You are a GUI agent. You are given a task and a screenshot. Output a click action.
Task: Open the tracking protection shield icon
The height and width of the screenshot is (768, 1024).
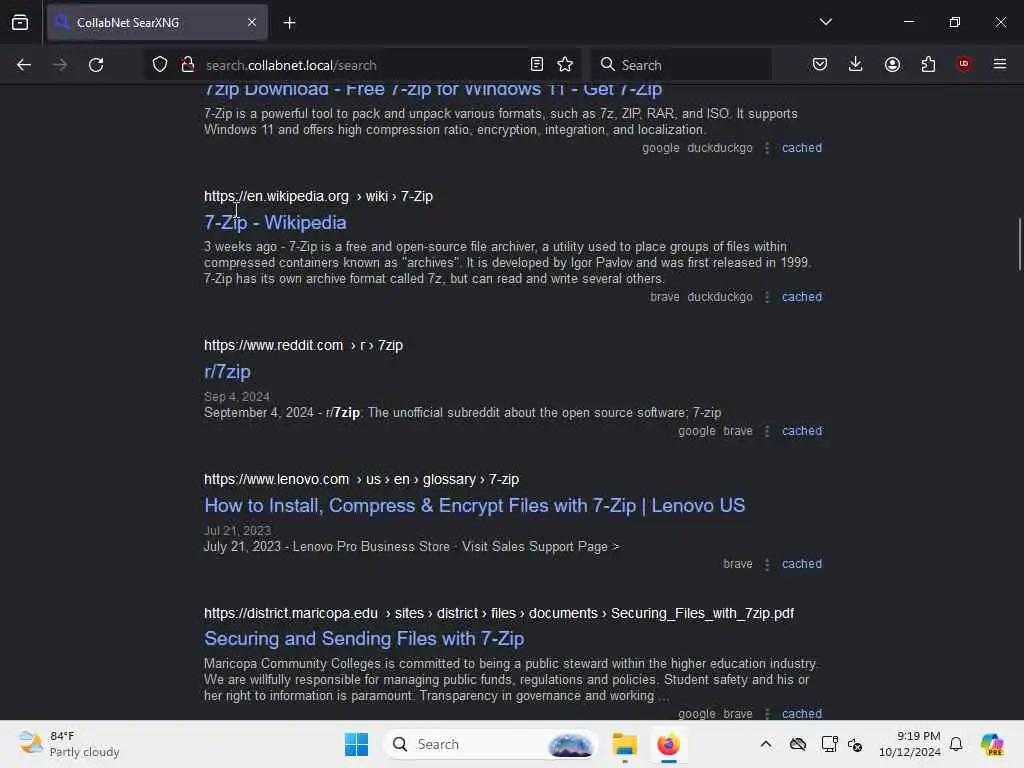(160, 65)
